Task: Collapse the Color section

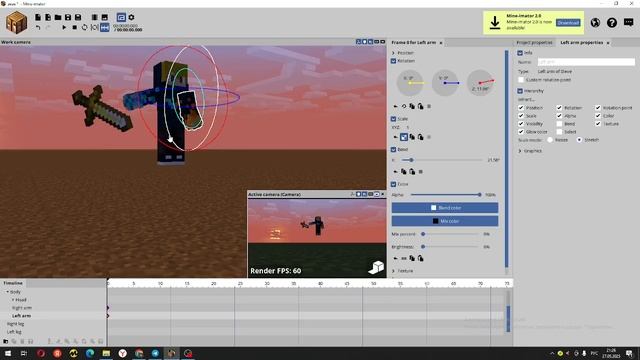Action: (x=393, y=184)
